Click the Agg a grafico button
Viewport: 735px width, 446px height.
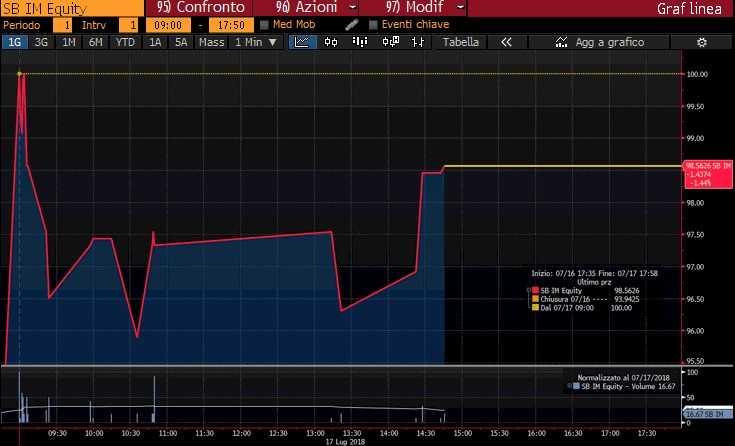click(600, 43)
